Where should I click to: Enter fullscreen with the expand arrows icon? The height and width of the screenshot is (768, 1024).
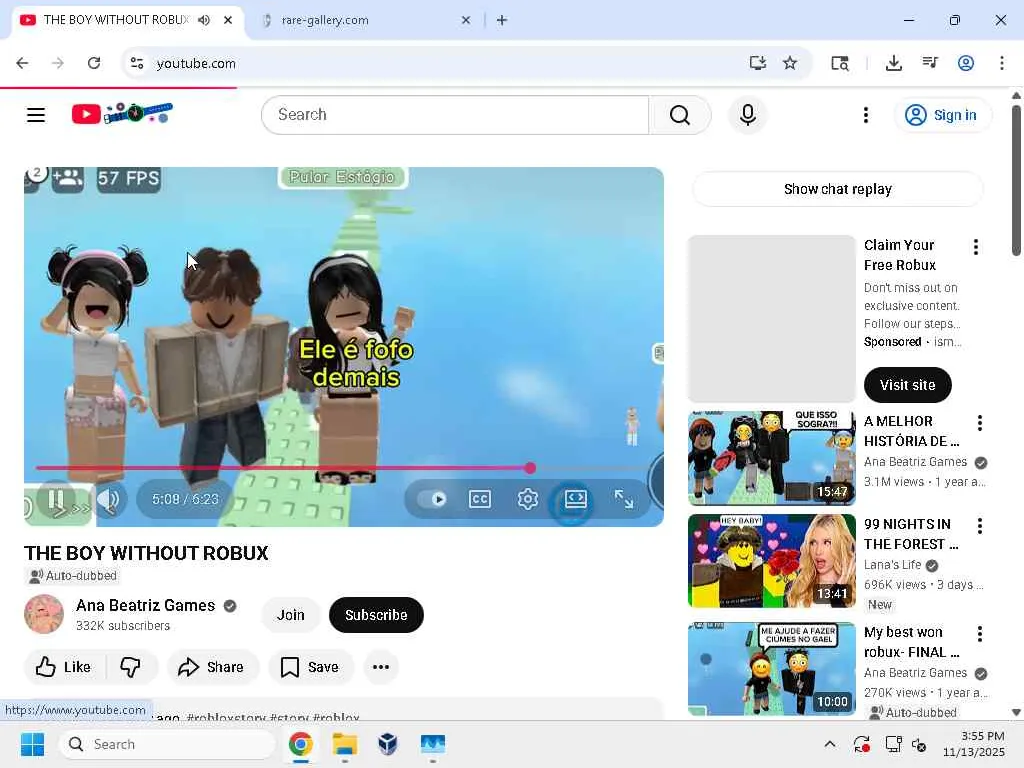624,500
